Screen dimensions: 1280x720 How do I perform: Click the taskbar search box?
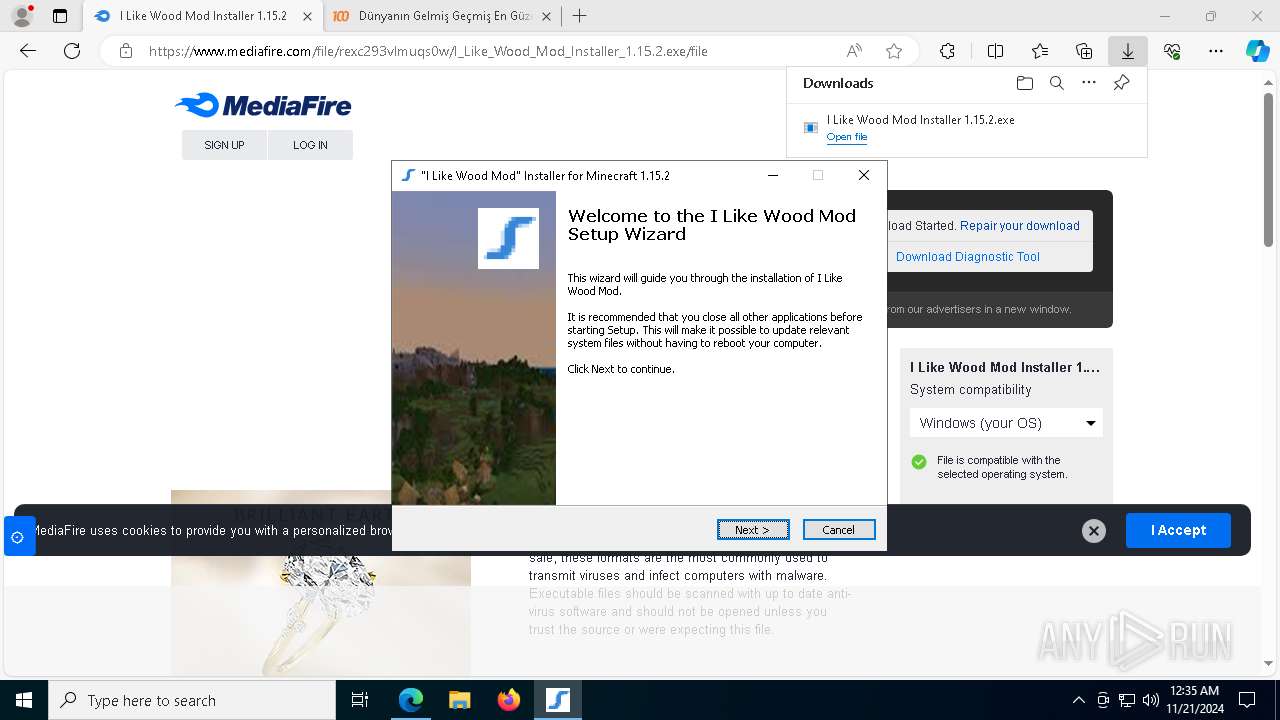click(x=192, y=700)
